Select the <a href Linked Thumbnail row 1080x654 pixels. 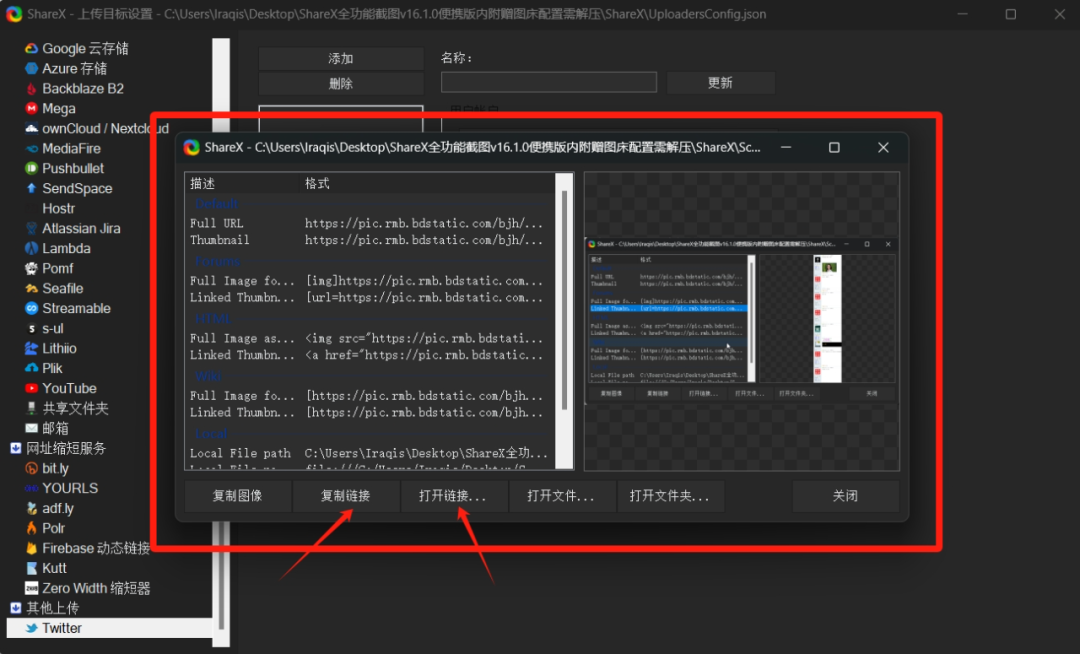pos(370,355)
